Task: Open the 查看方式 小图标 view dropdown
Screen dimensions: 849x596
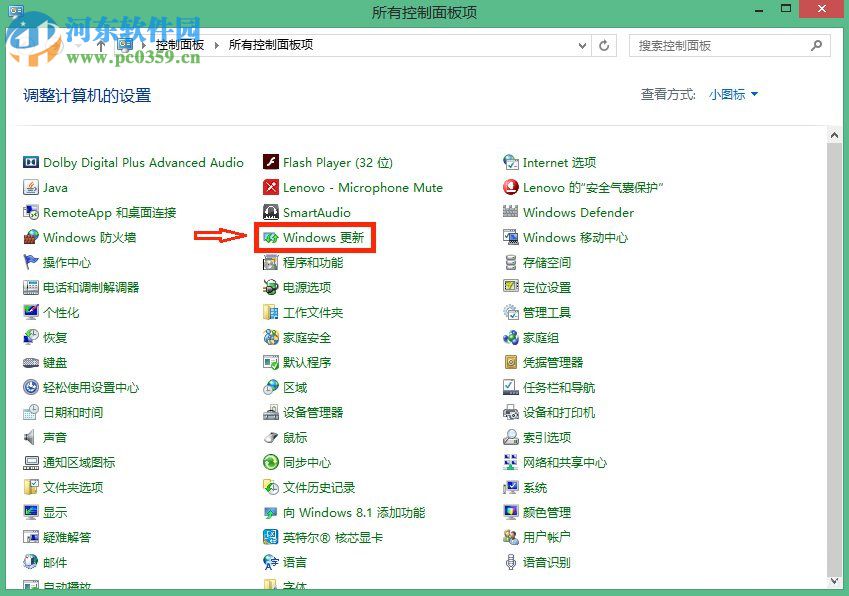Action: (x=733, y=94)
